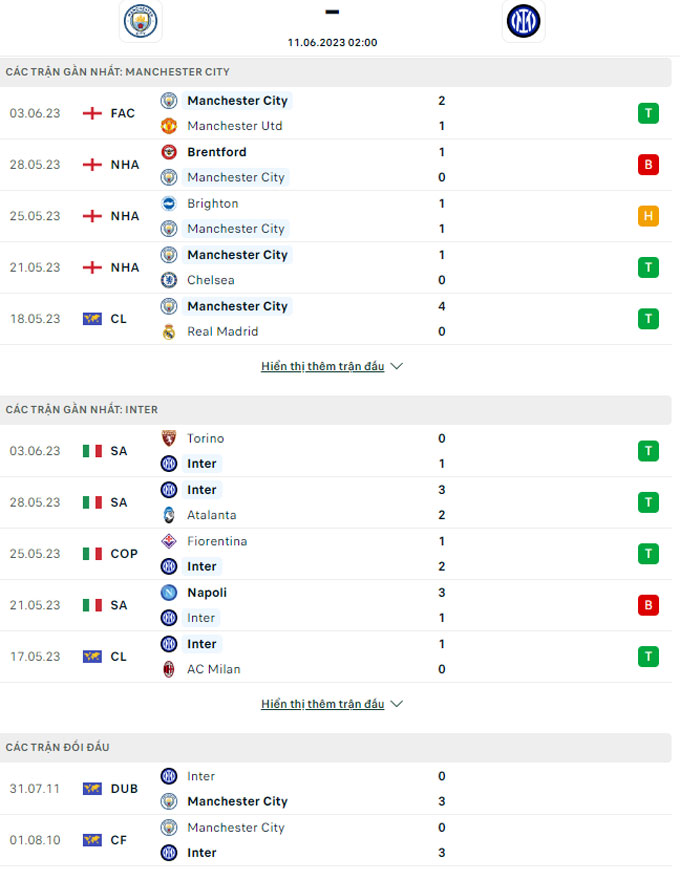Select the AC Milan crest in Inter's matches
The height and width of the screenshot is (880, 680).
click(x=167, y=669)
